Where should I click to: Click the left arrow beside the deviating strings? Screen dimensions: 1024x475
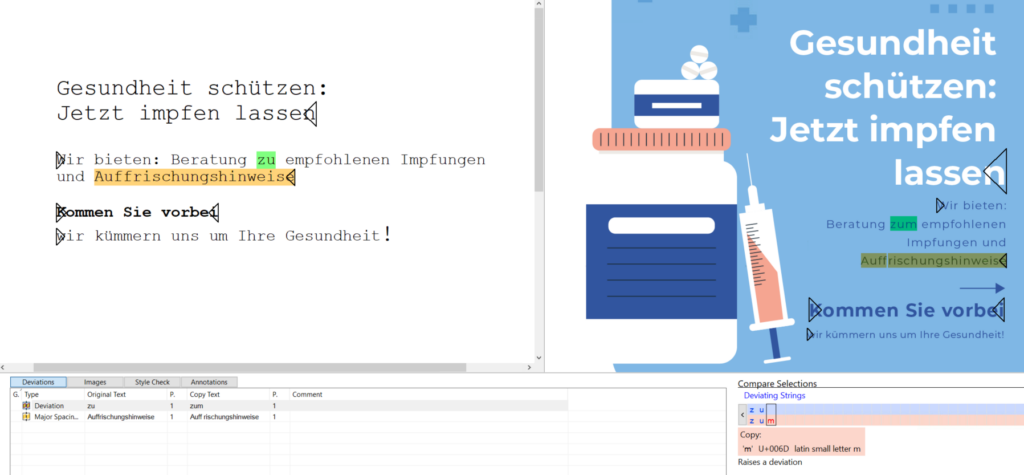tap(741, 414)
